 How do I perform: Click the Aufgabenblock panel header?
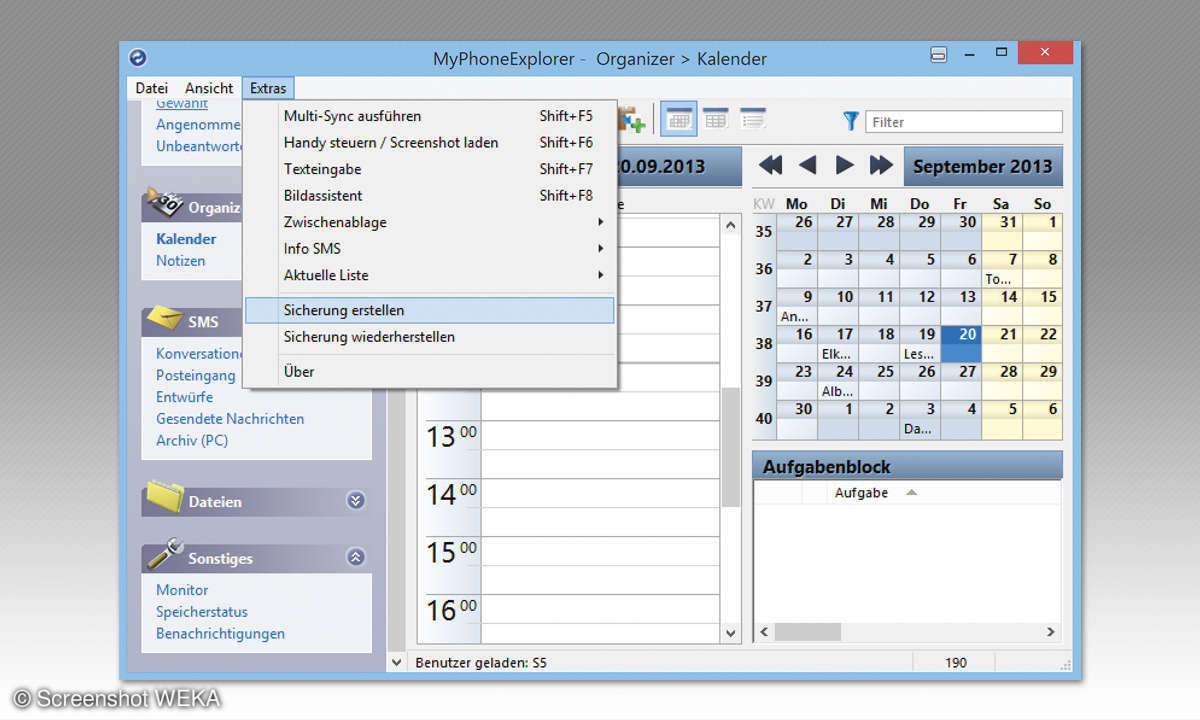(x=907, y=467)
